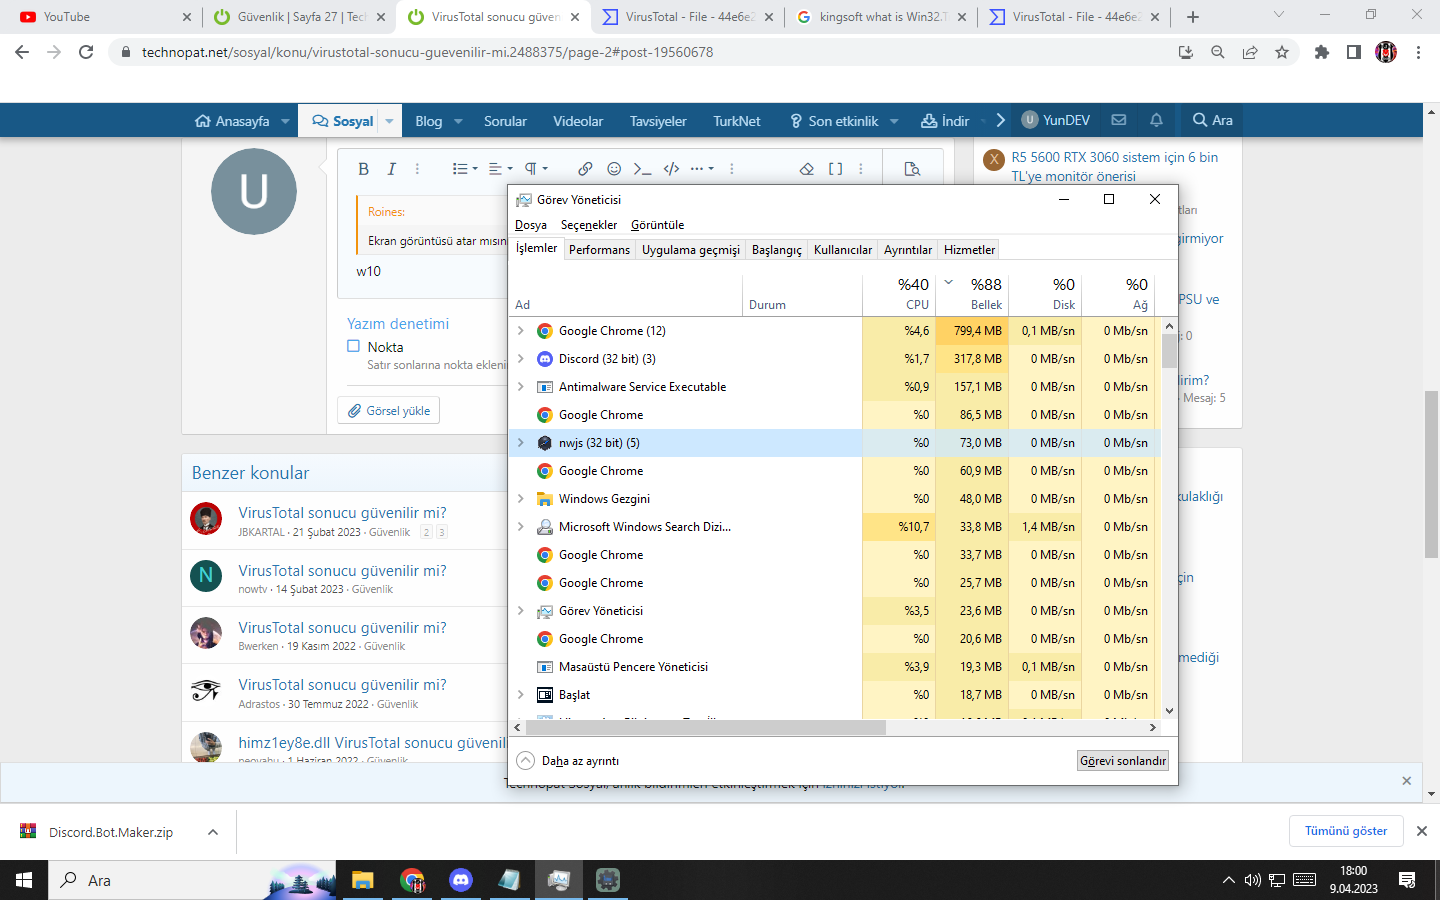This screenshot has width=1440, height=900.
Task: Open the Anasayfa nav link
Action: point(232,121)
